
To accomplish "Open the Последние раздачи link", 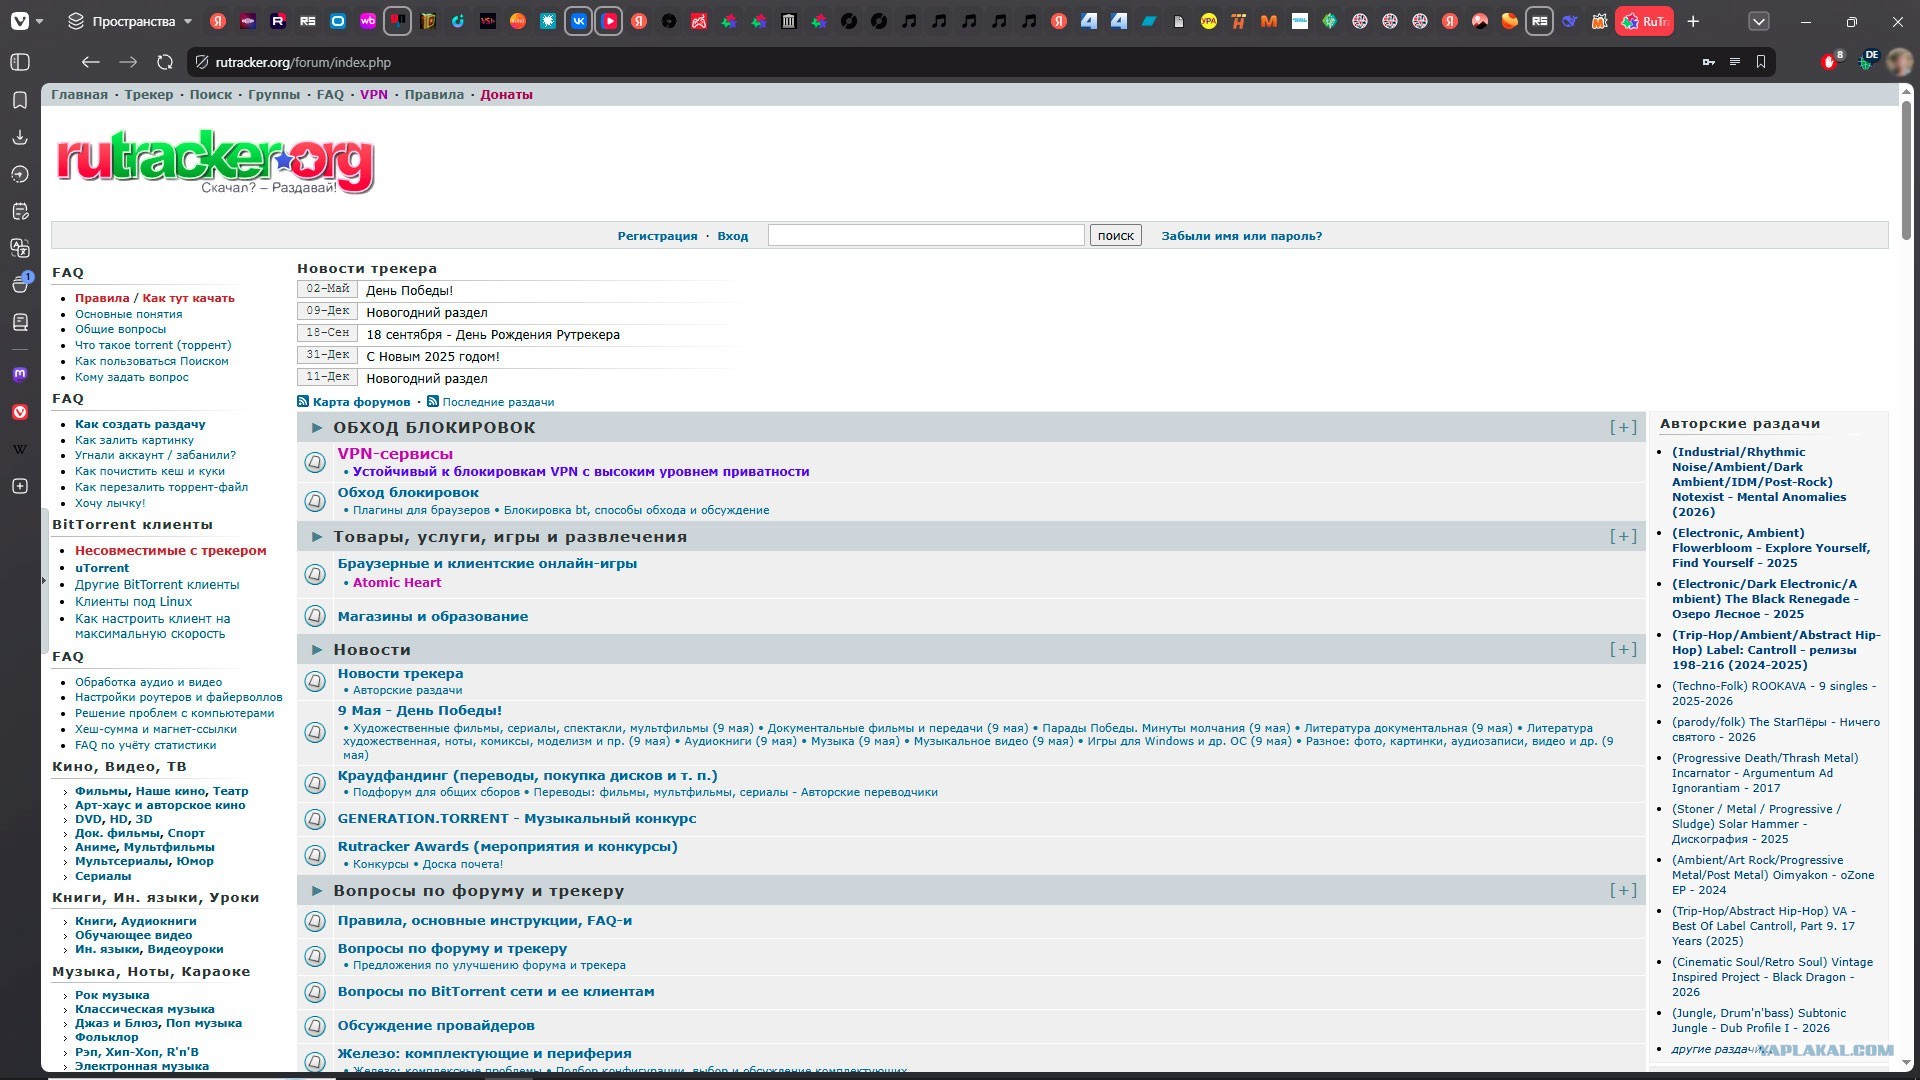I will point(498,402).
